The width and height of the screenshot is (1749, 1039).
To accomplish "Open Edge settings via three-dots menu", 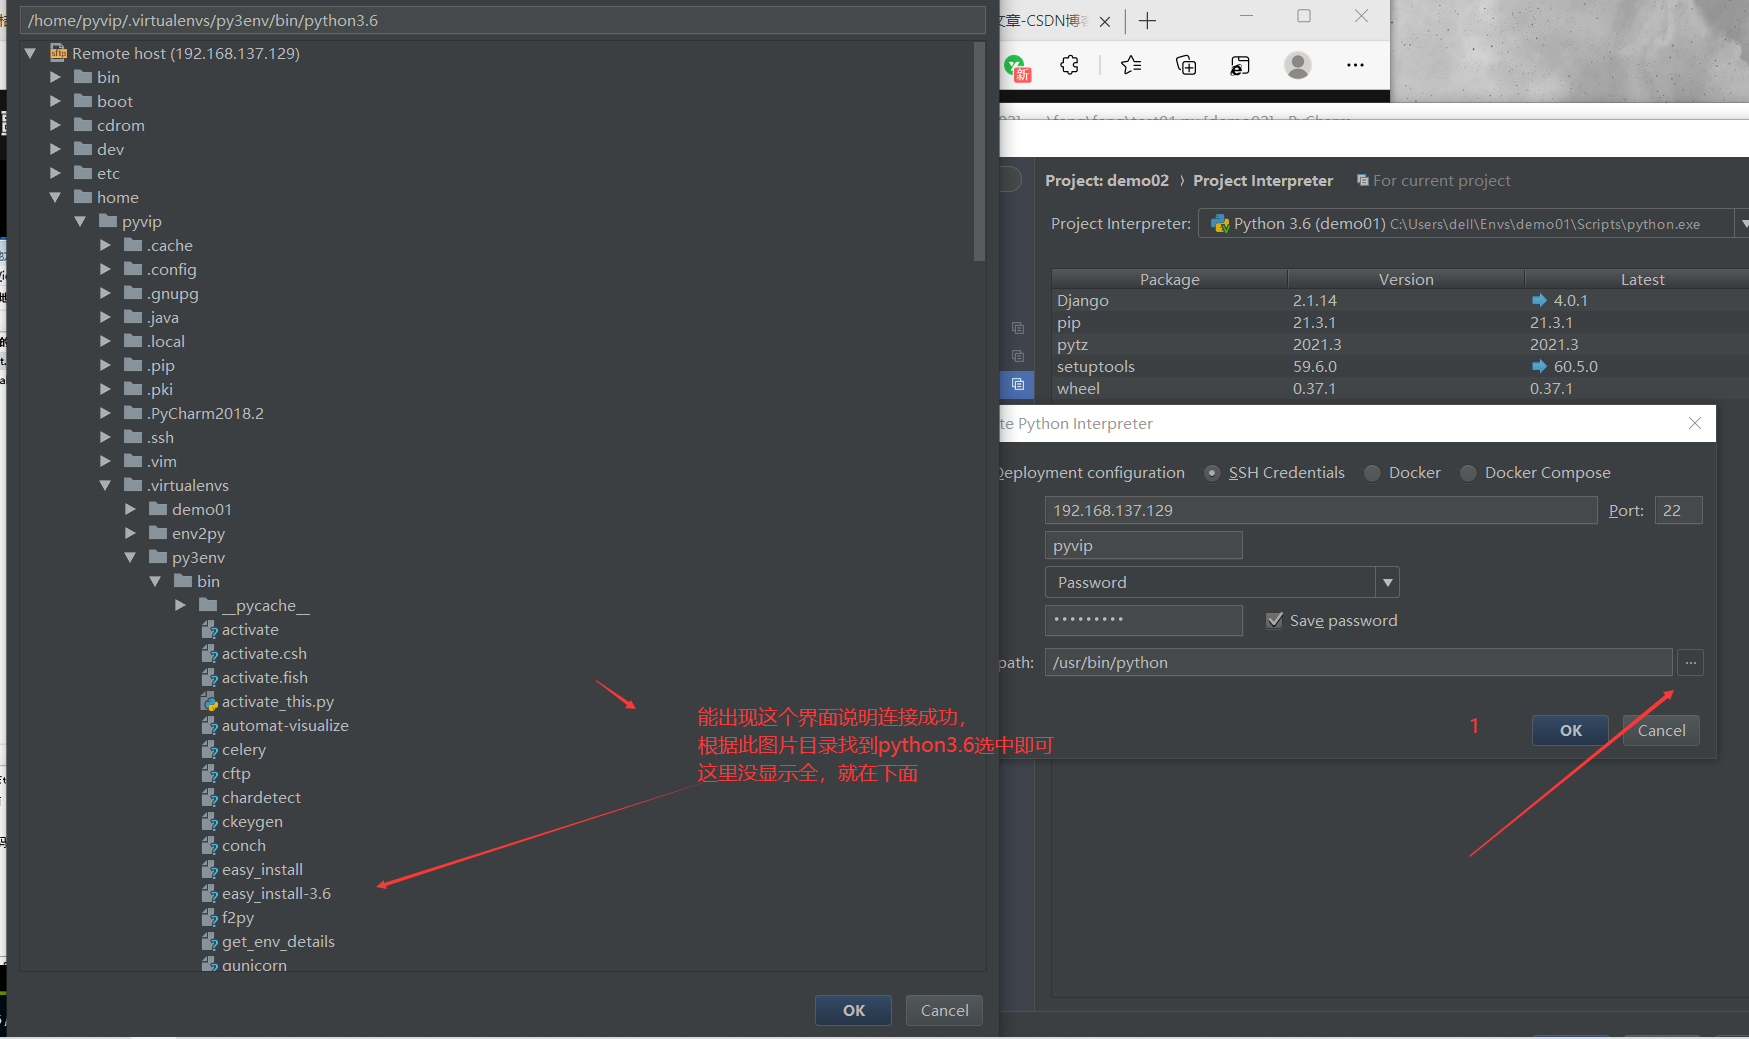I will coord(1355,65).
